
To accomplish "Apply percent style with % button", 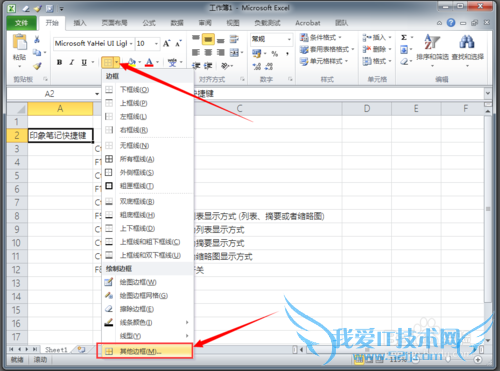I will click(275, 53).
